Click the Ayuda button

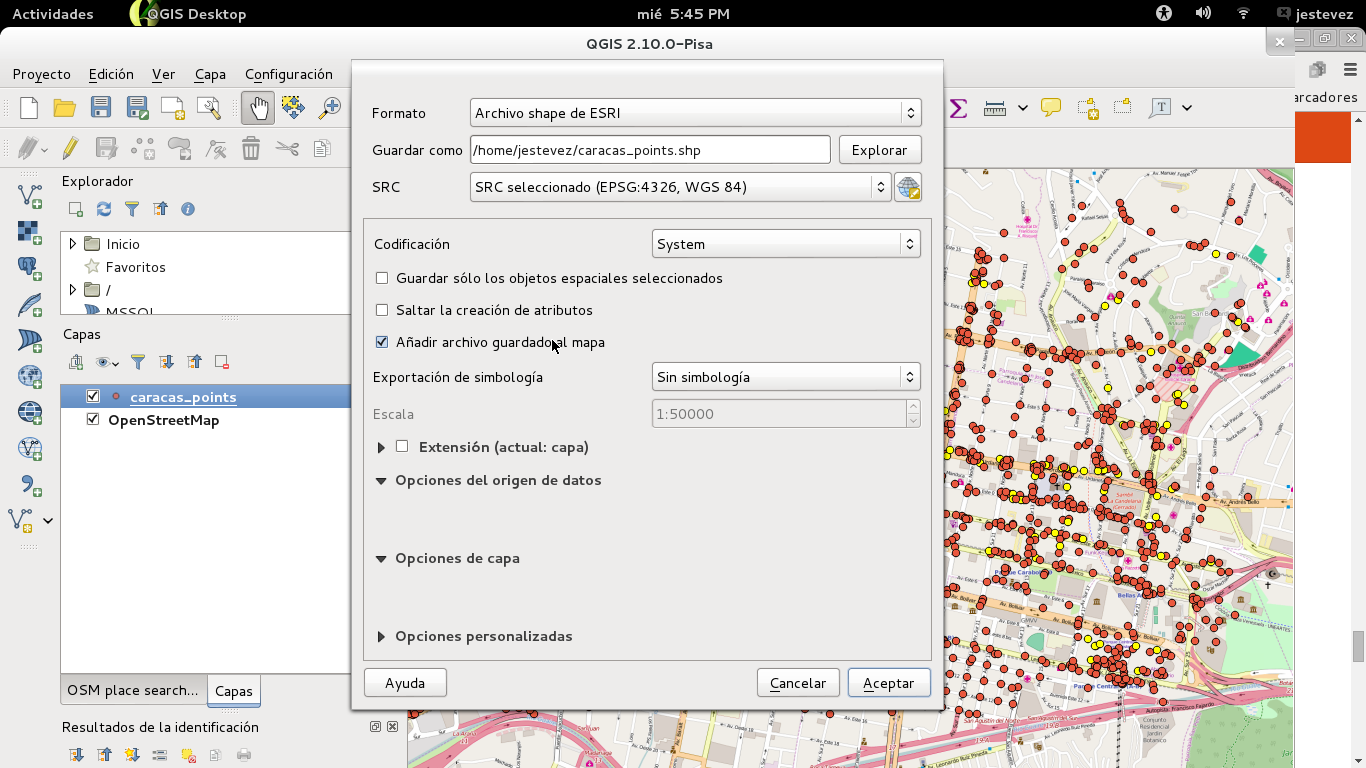pos(405,683)
